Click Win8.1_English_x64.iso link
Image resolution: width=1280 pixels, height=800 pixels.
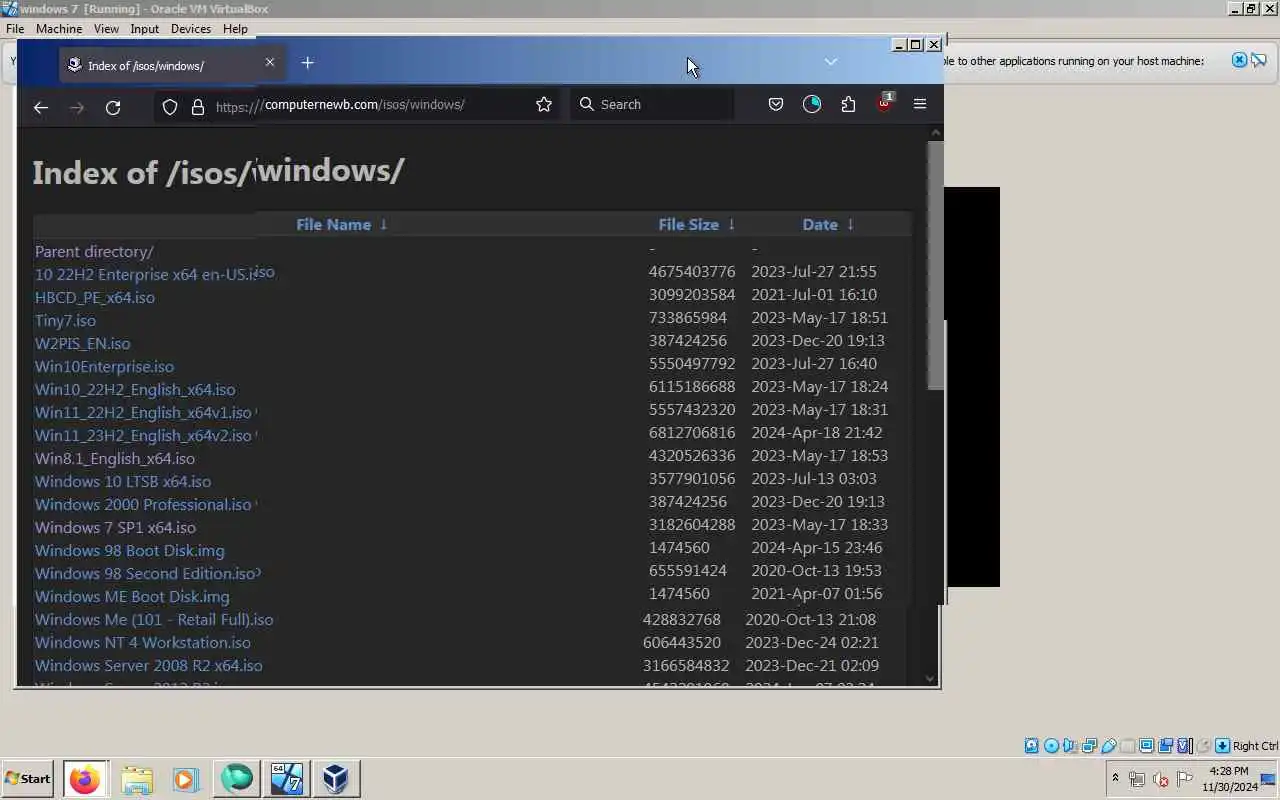(x=115, y=458)
